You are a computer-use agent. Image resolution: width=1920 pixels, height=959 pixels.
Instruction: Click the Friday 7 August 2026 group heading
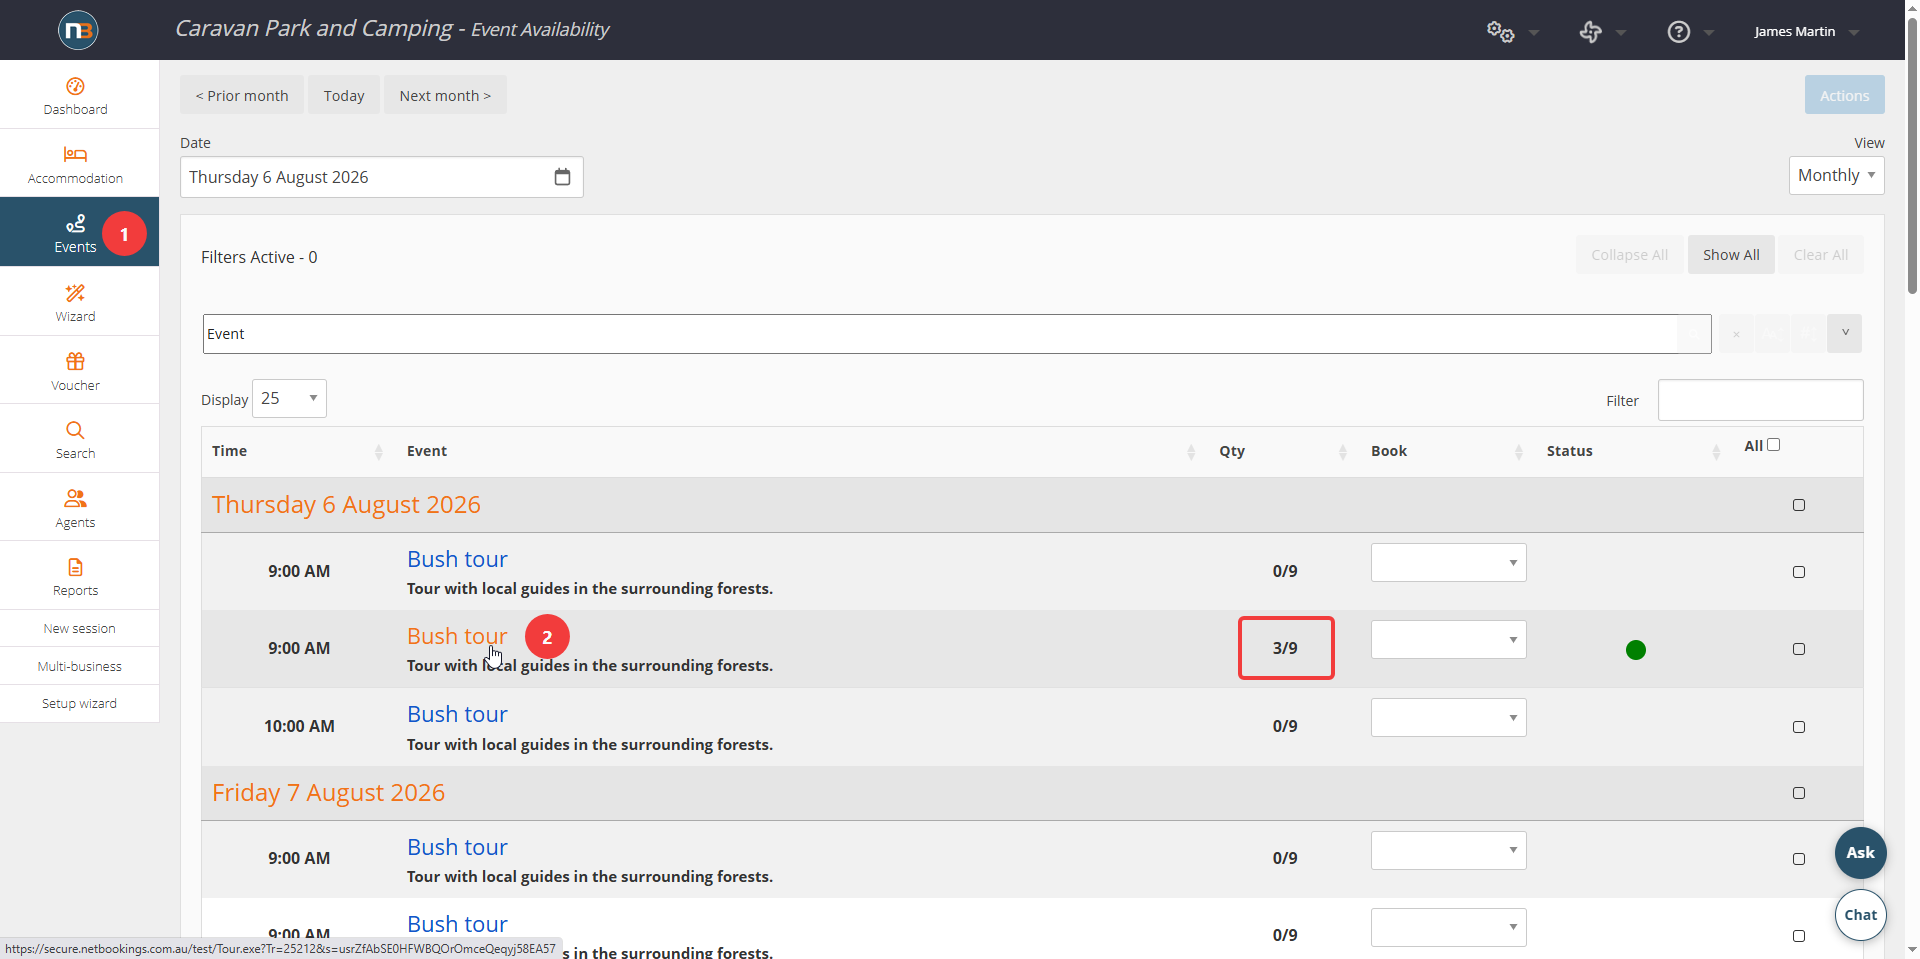pyautogui.click(x=328, y=793)
